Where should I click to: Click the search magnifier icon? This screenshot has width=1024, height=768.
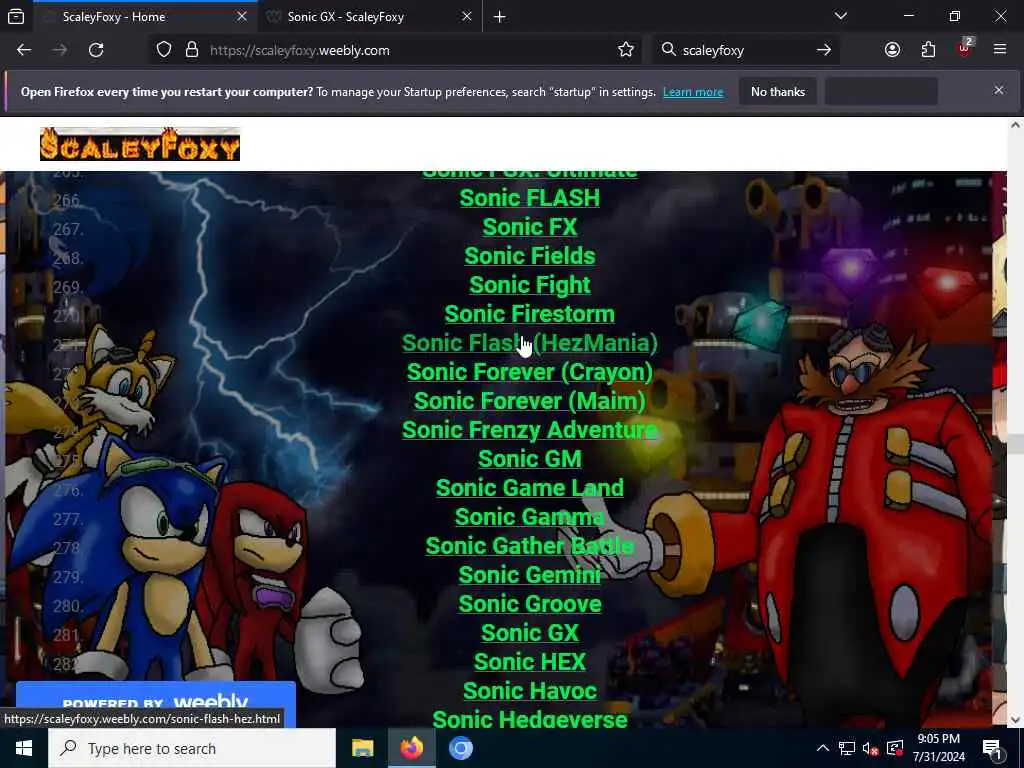click(668, 50)
